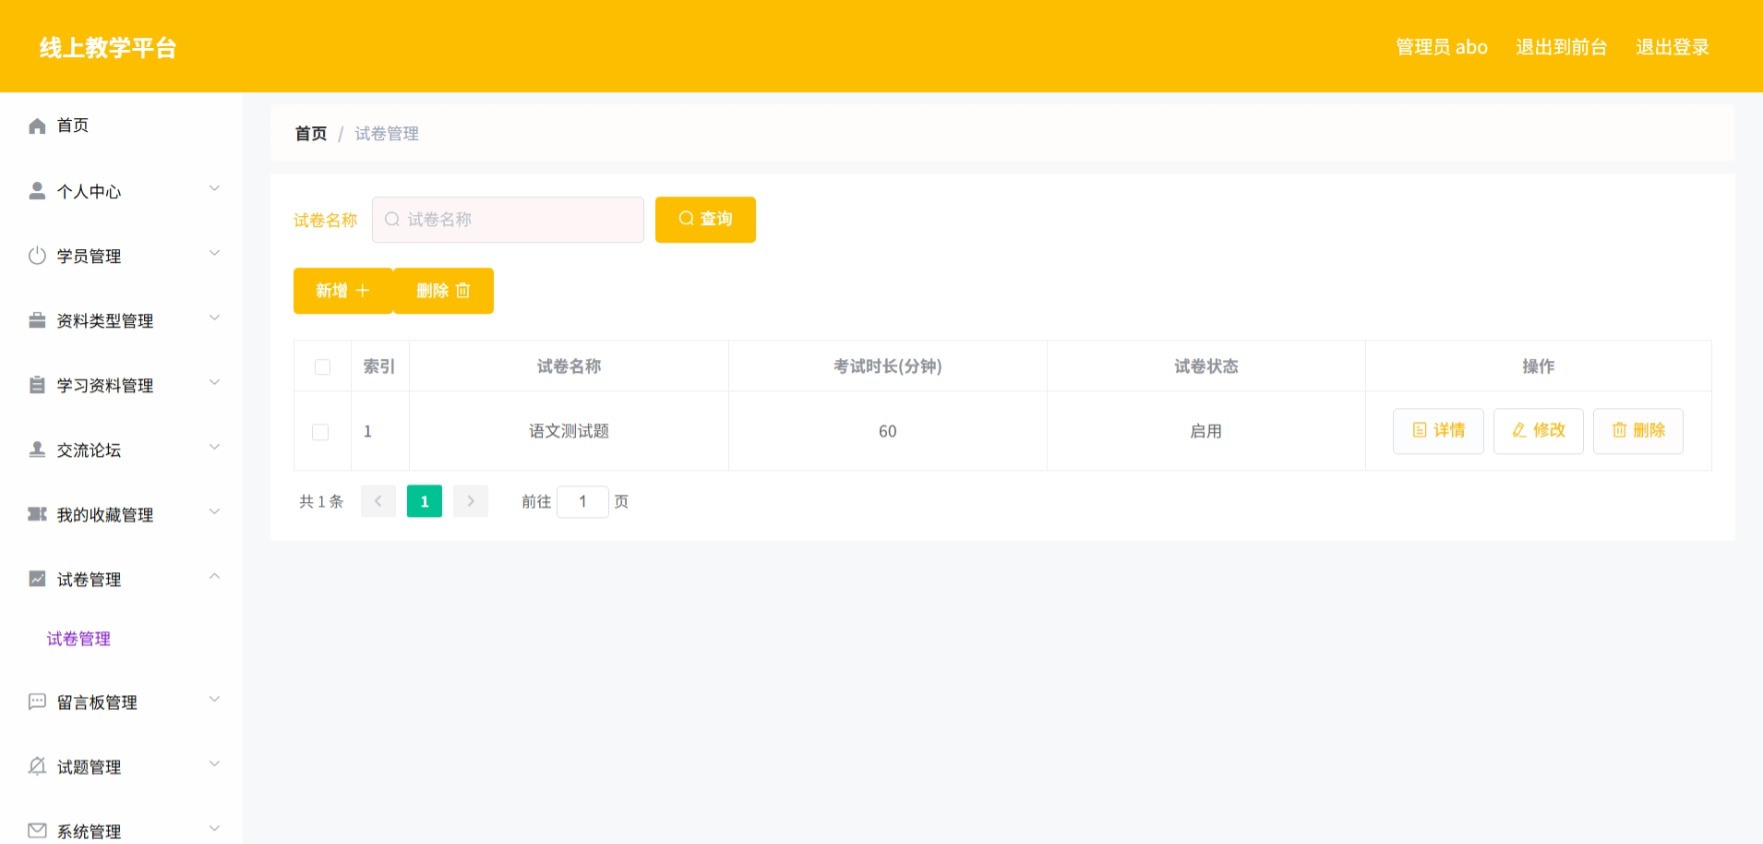Expand the 学员管理 chevron
The width and height of the screenshot is (1763, 844).
click(x=214, y=253)
